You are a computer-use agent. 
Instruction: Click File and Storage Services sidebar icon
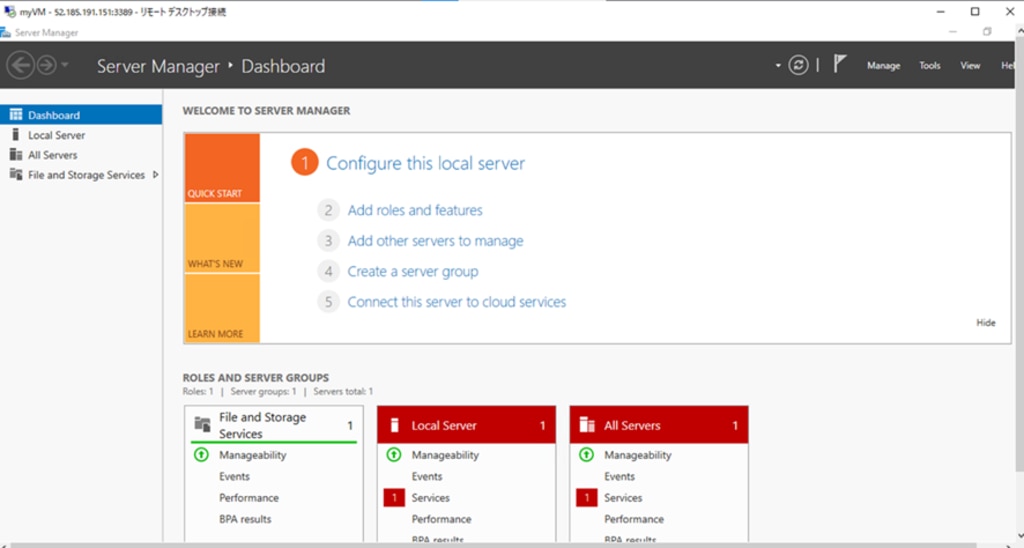point(16,174)
